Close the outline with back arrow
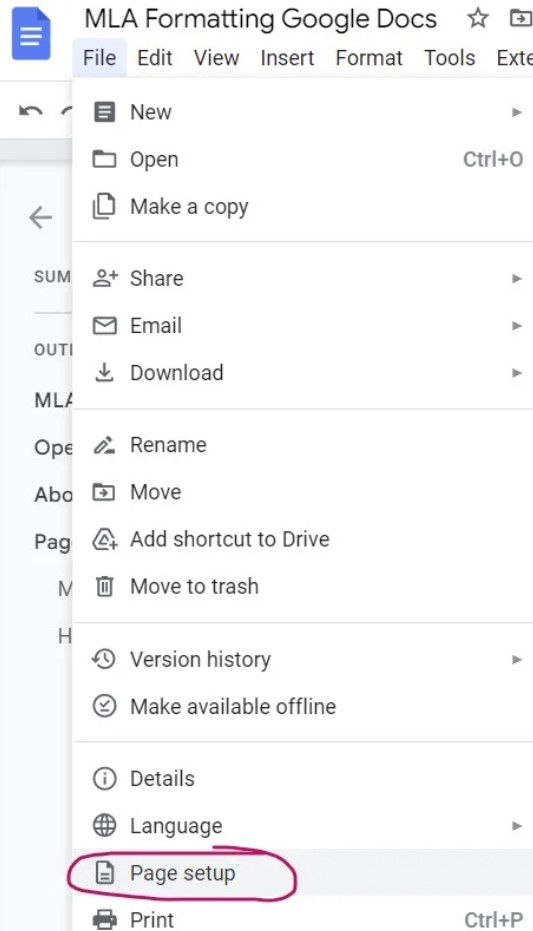 pyautogui.click(x=41, y=217)
